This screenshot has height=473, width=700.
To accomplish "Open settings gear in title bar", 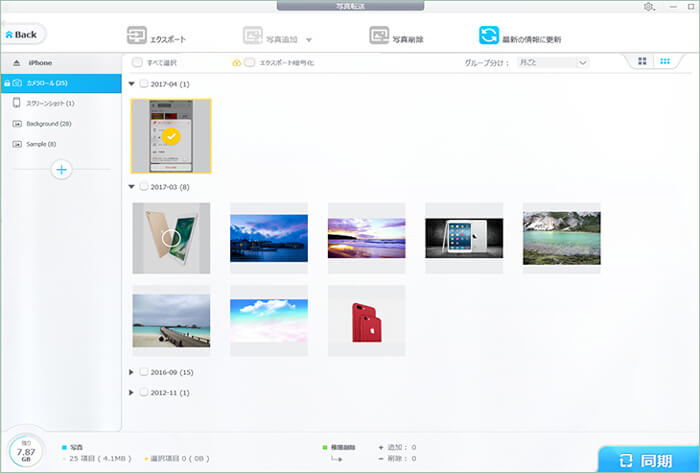I will [649, 6].
